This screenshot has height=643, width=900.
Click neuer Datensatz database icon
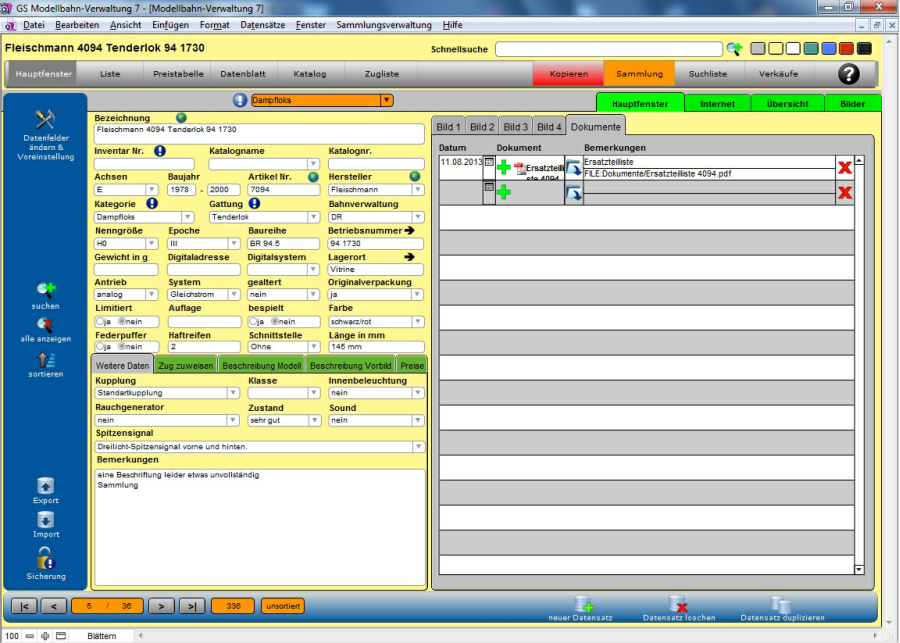(x=583, y=604)
